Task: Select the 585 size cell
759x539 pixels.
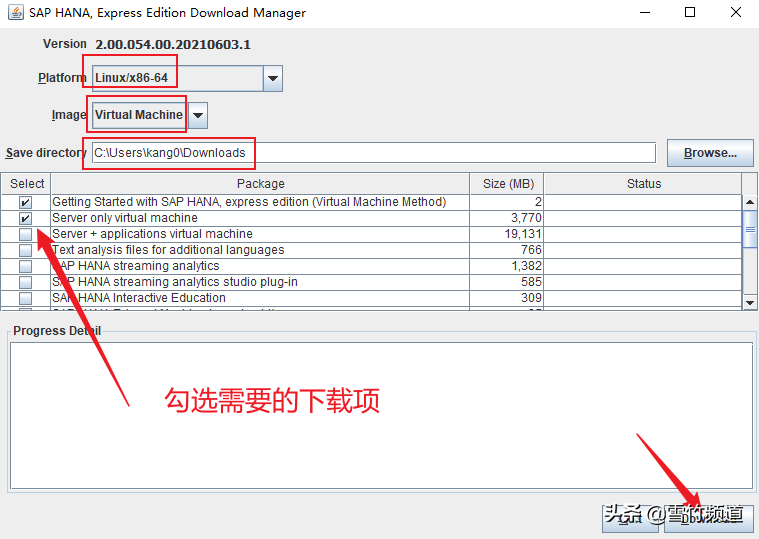Action: coord(506,282)
